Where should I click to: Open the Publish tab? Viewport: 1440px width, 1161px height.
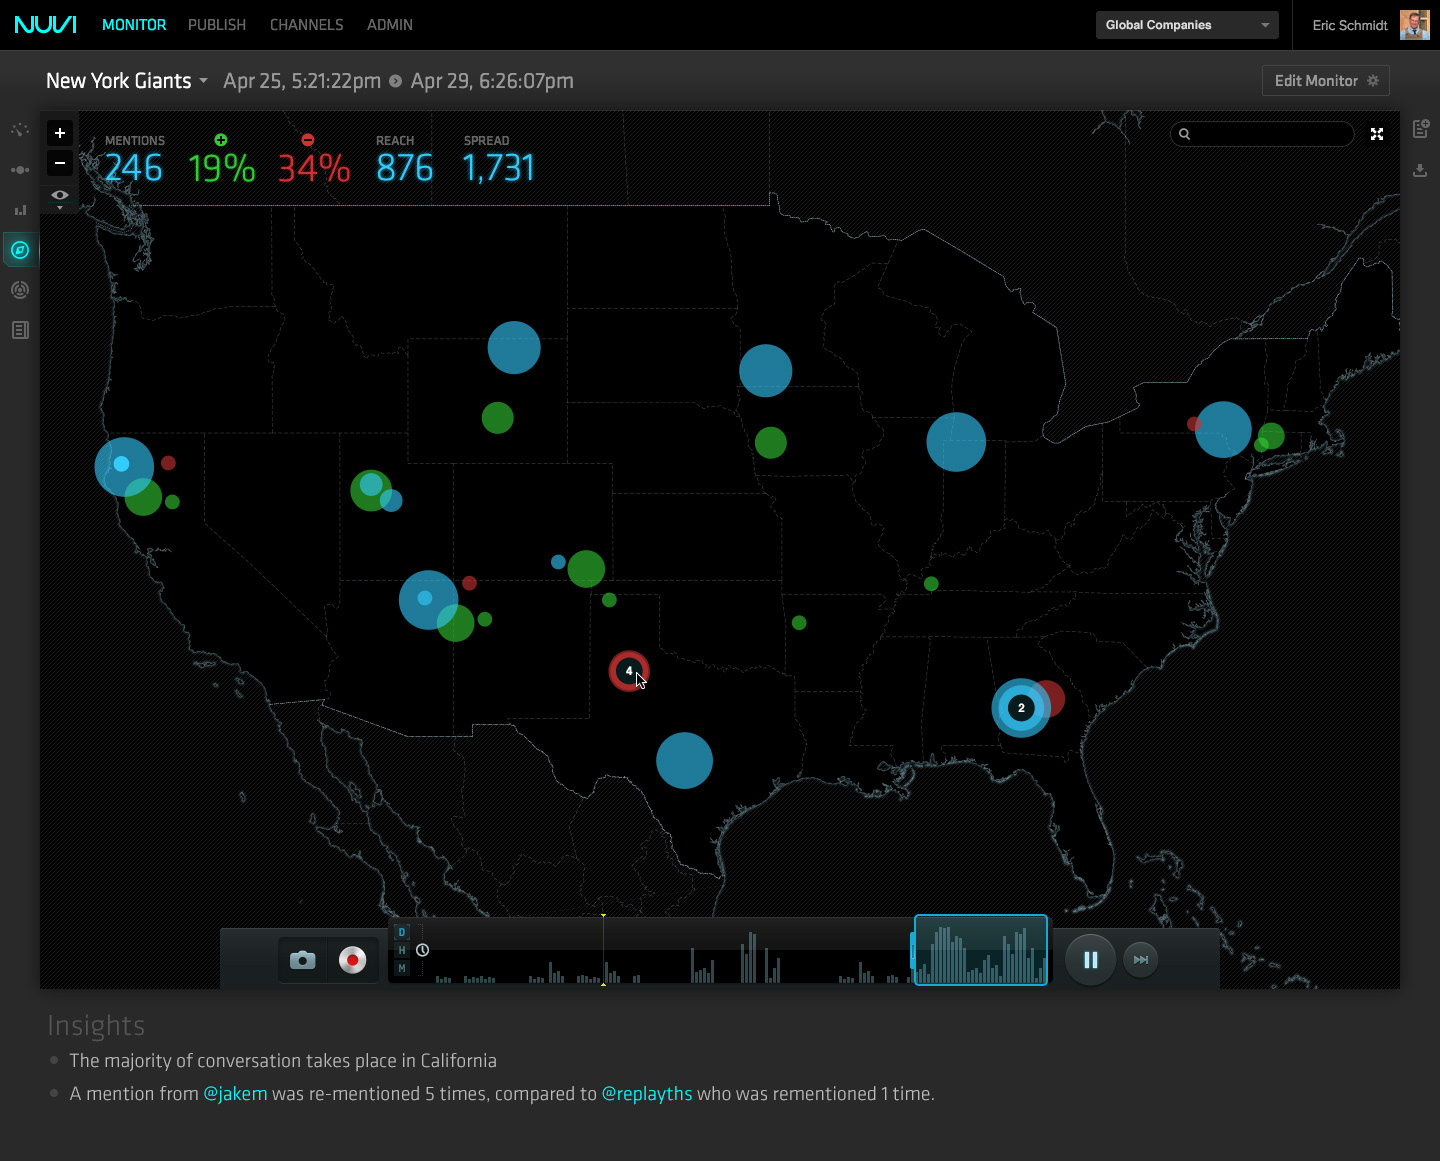tap(217, 25)
